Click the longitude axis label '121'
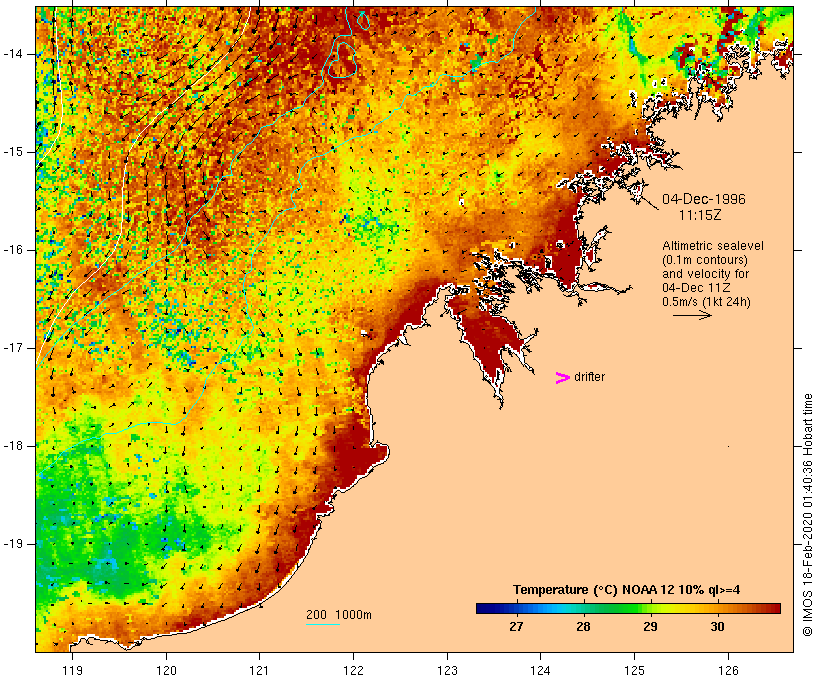Image resolution: width=820 pixels, height=680 pixels. [x=259, y=670]
